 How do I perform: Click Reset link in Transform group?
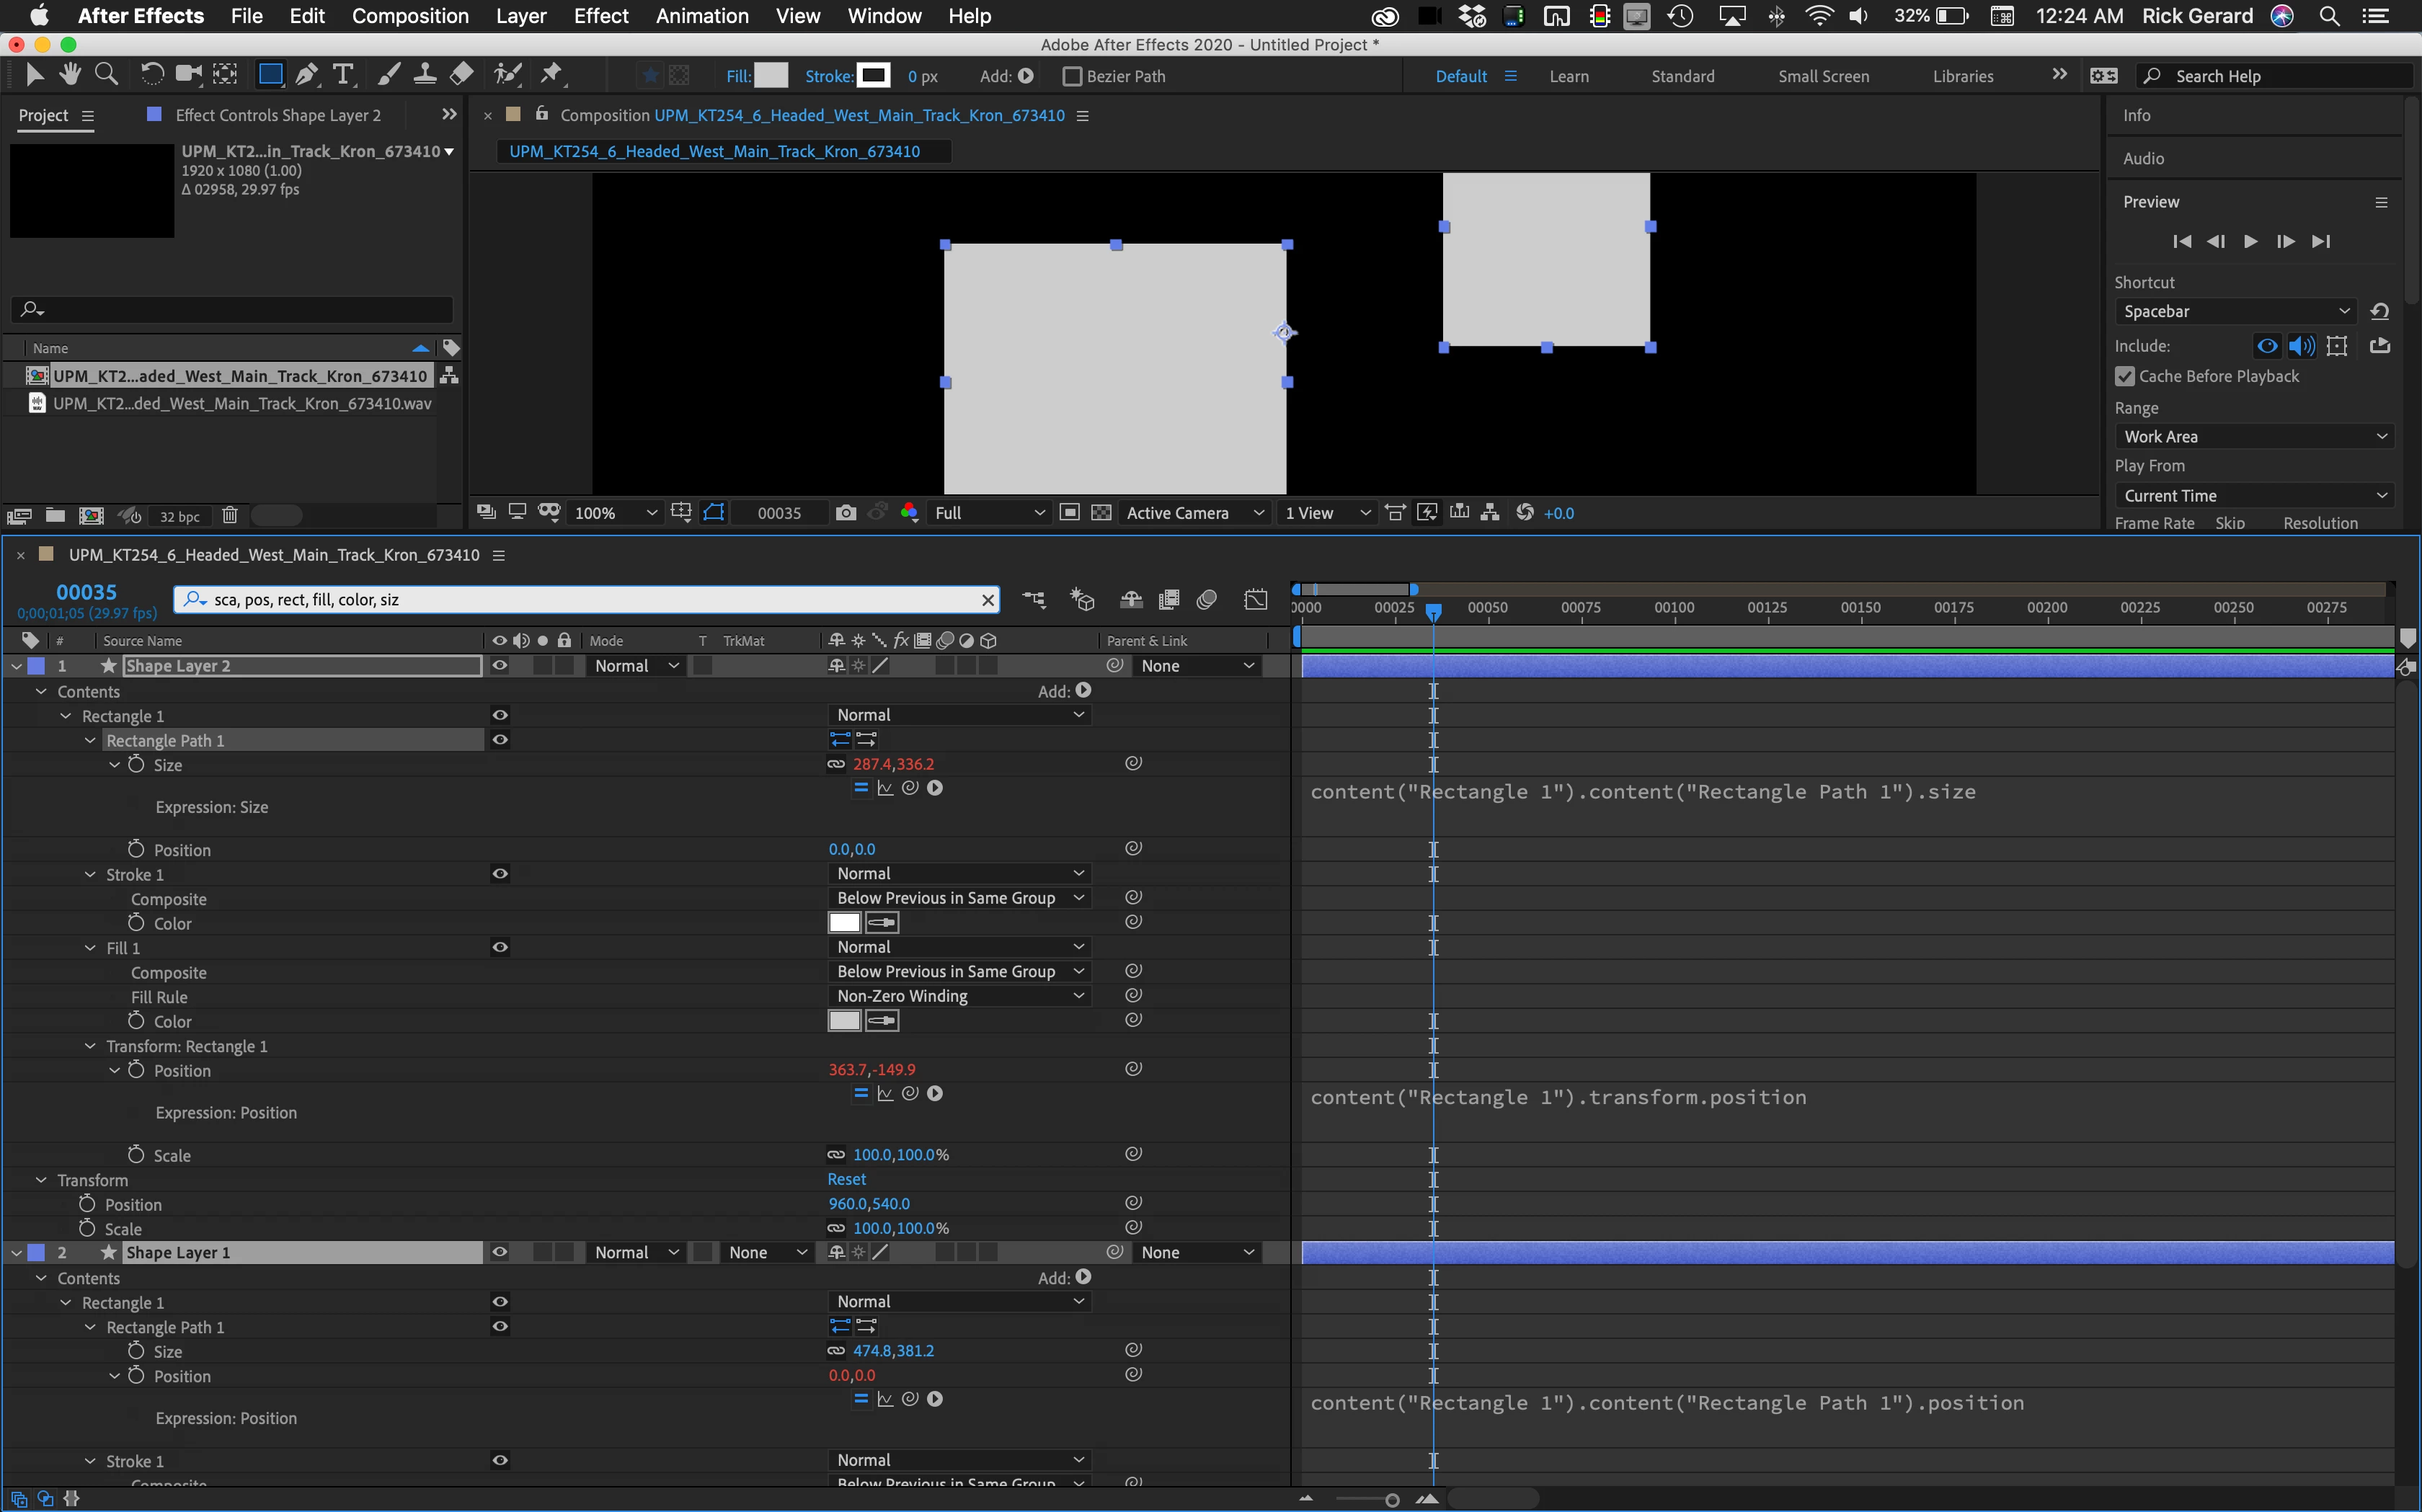pos(846,1180)
